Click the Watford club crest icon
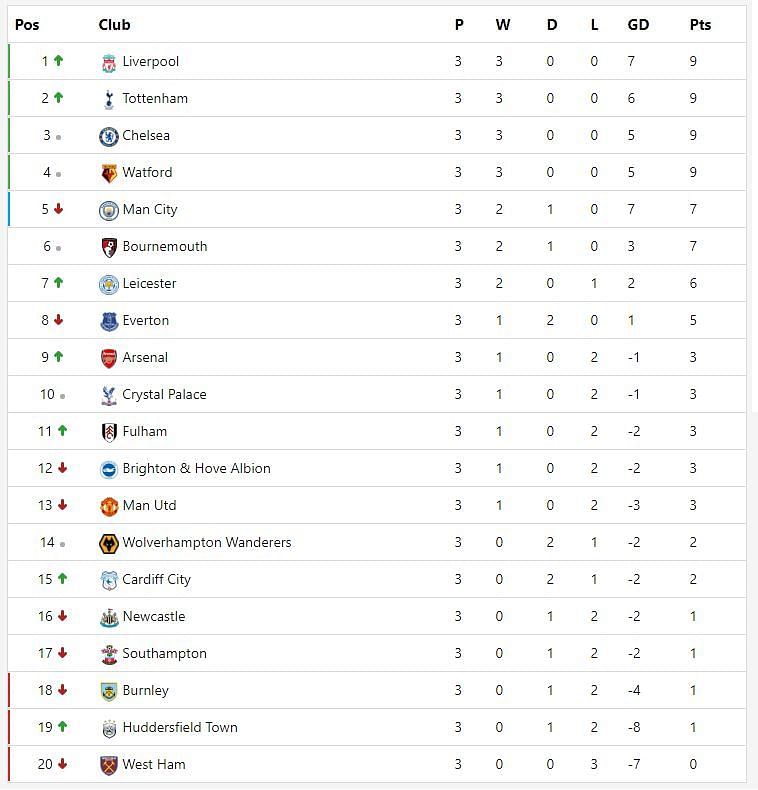The width and height of the screenshot is (758, 790). tap(109, 173)
